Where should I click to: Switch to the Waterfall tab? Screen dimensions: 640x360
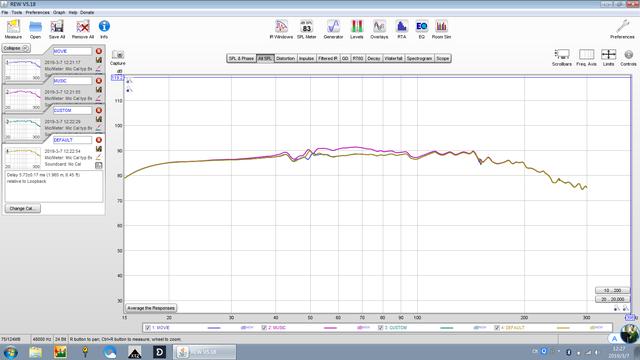point(393,58)
